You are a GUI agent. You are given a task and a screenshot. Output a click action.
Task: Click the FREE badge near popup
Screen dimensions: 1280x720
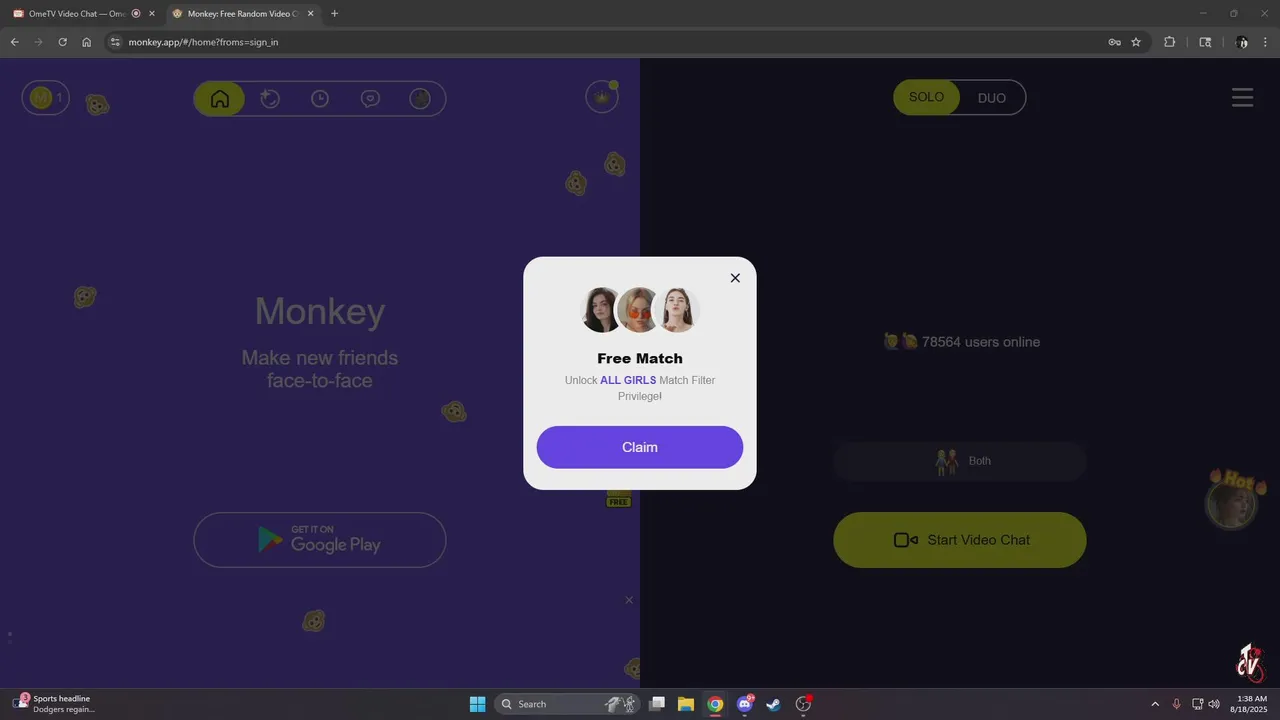point(619,500)
